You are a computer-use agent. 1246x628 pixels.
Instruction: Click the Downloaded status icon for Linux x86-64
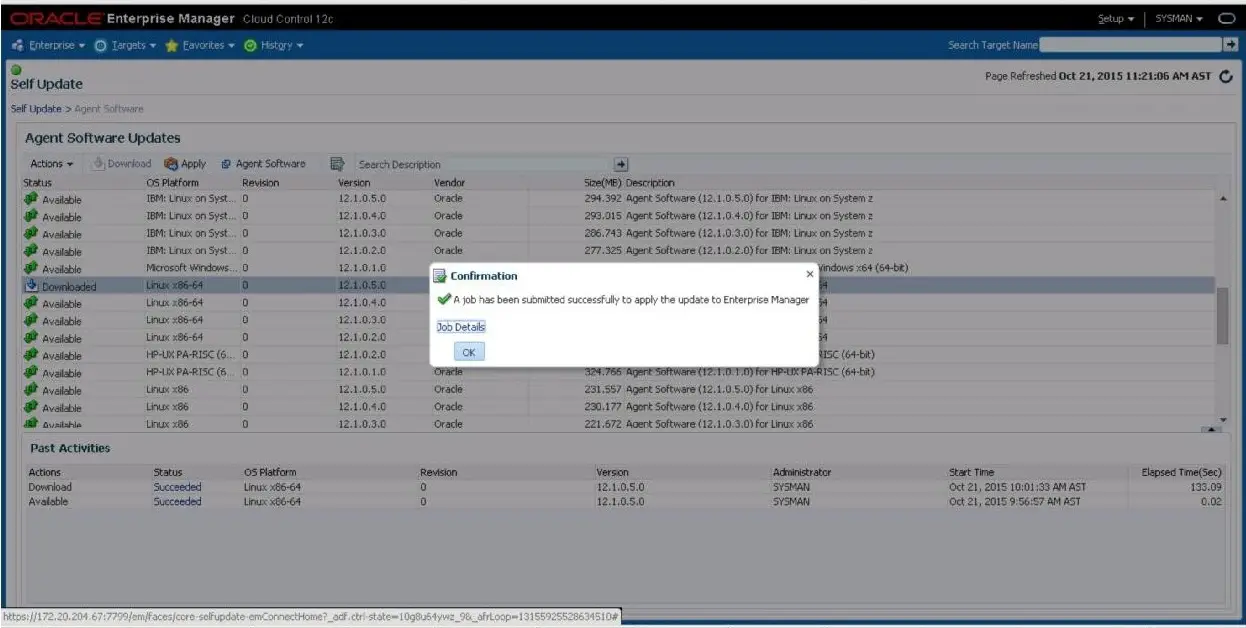[32, 286]
